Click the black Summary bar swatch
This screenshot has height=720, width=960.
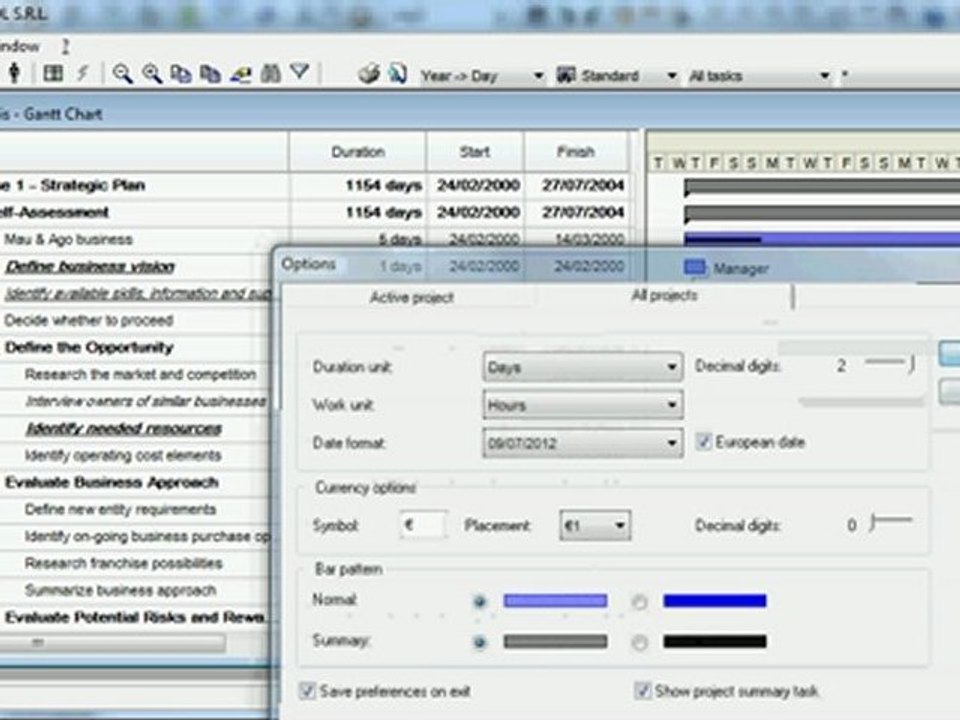tap(714, 641)
